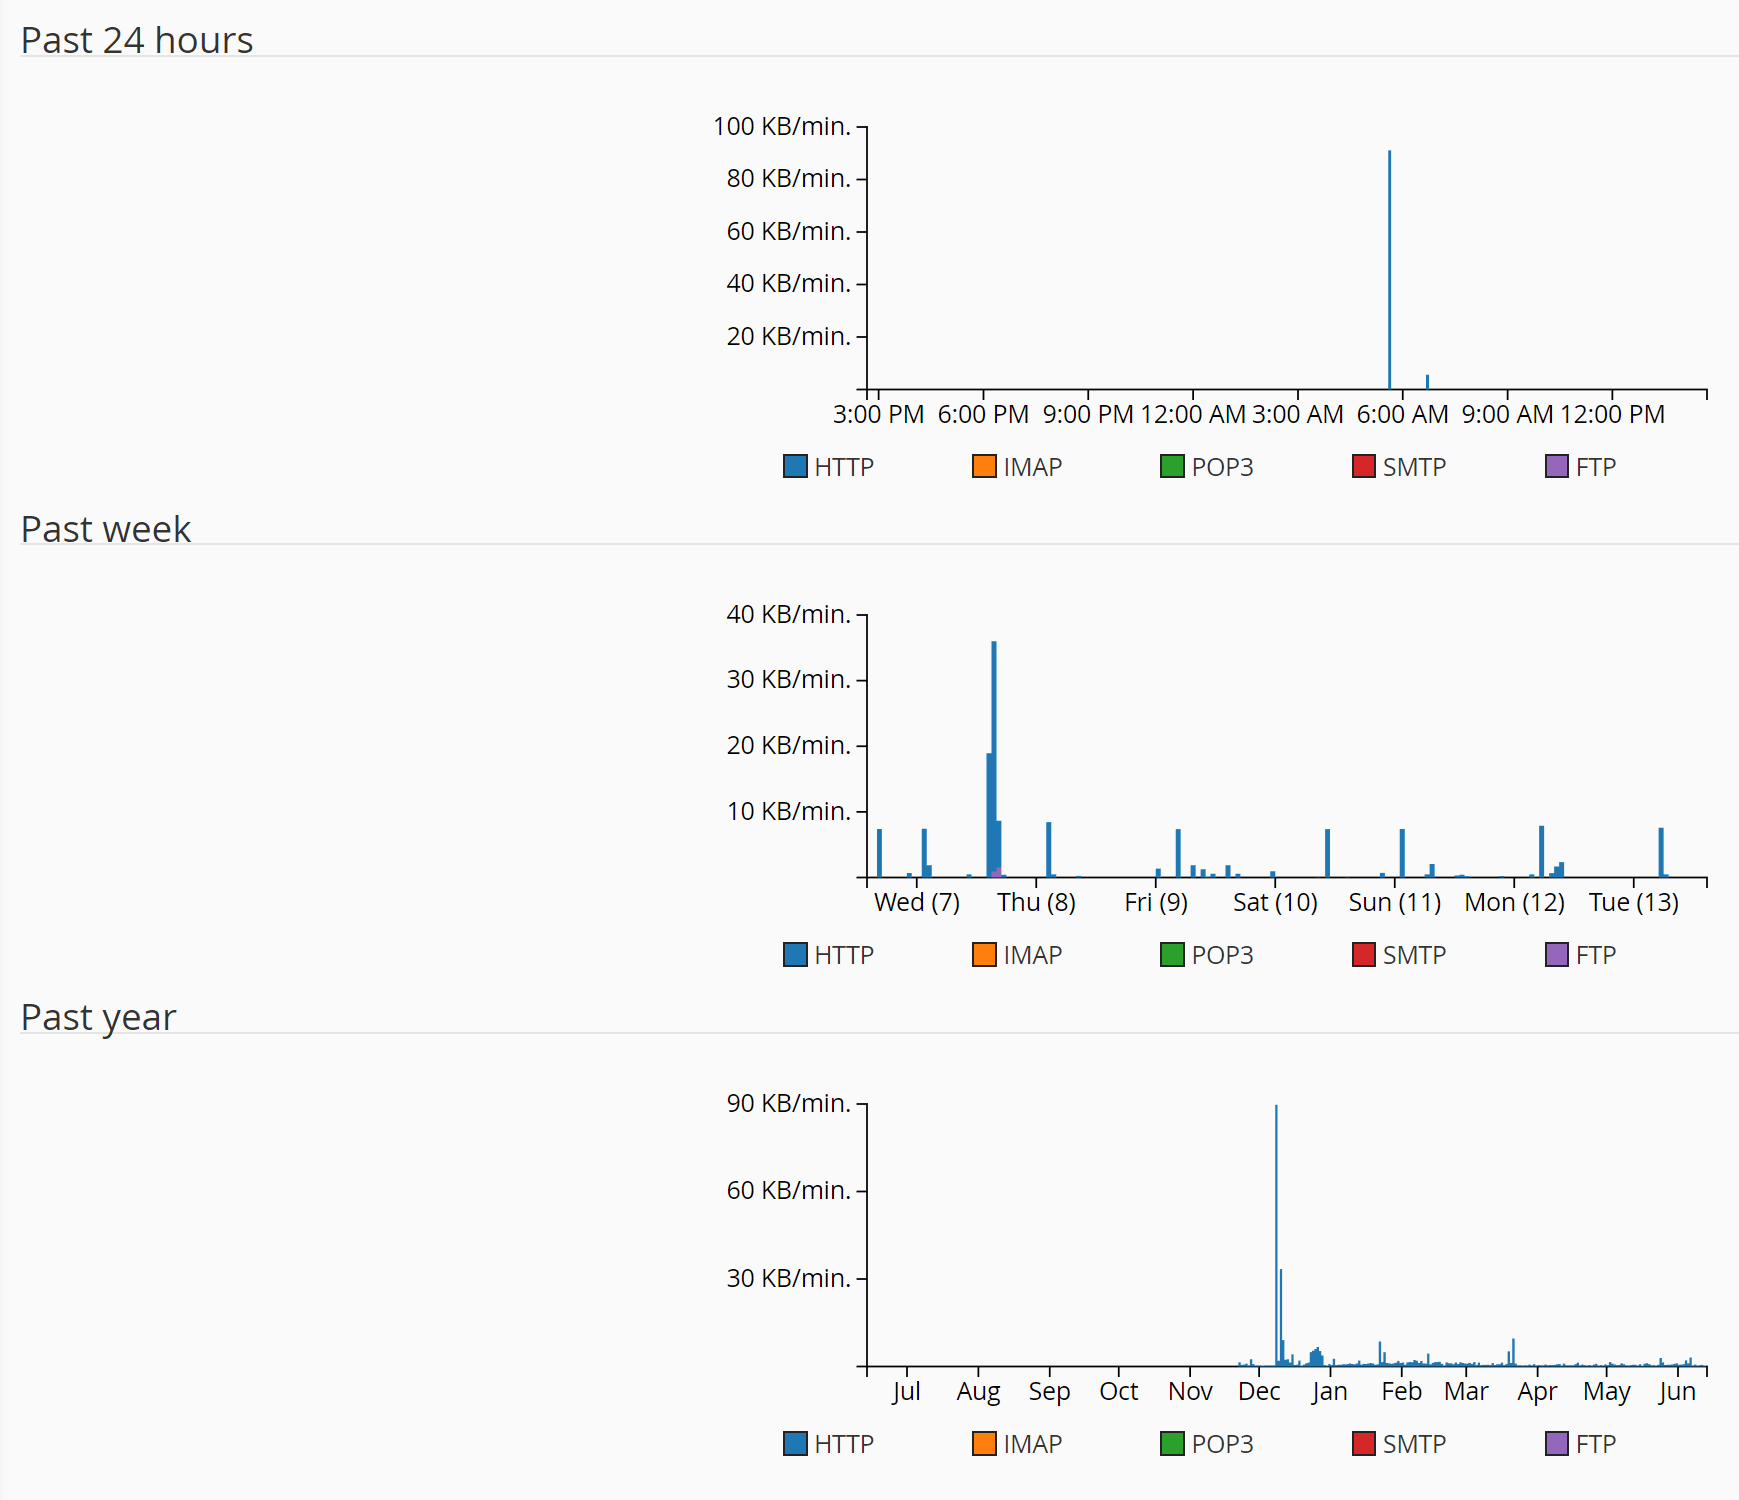Click the IMAP legend icon under Past 24 hours
The height and width of the screenshot is (1500, 1739).
(x=982, y=466)
